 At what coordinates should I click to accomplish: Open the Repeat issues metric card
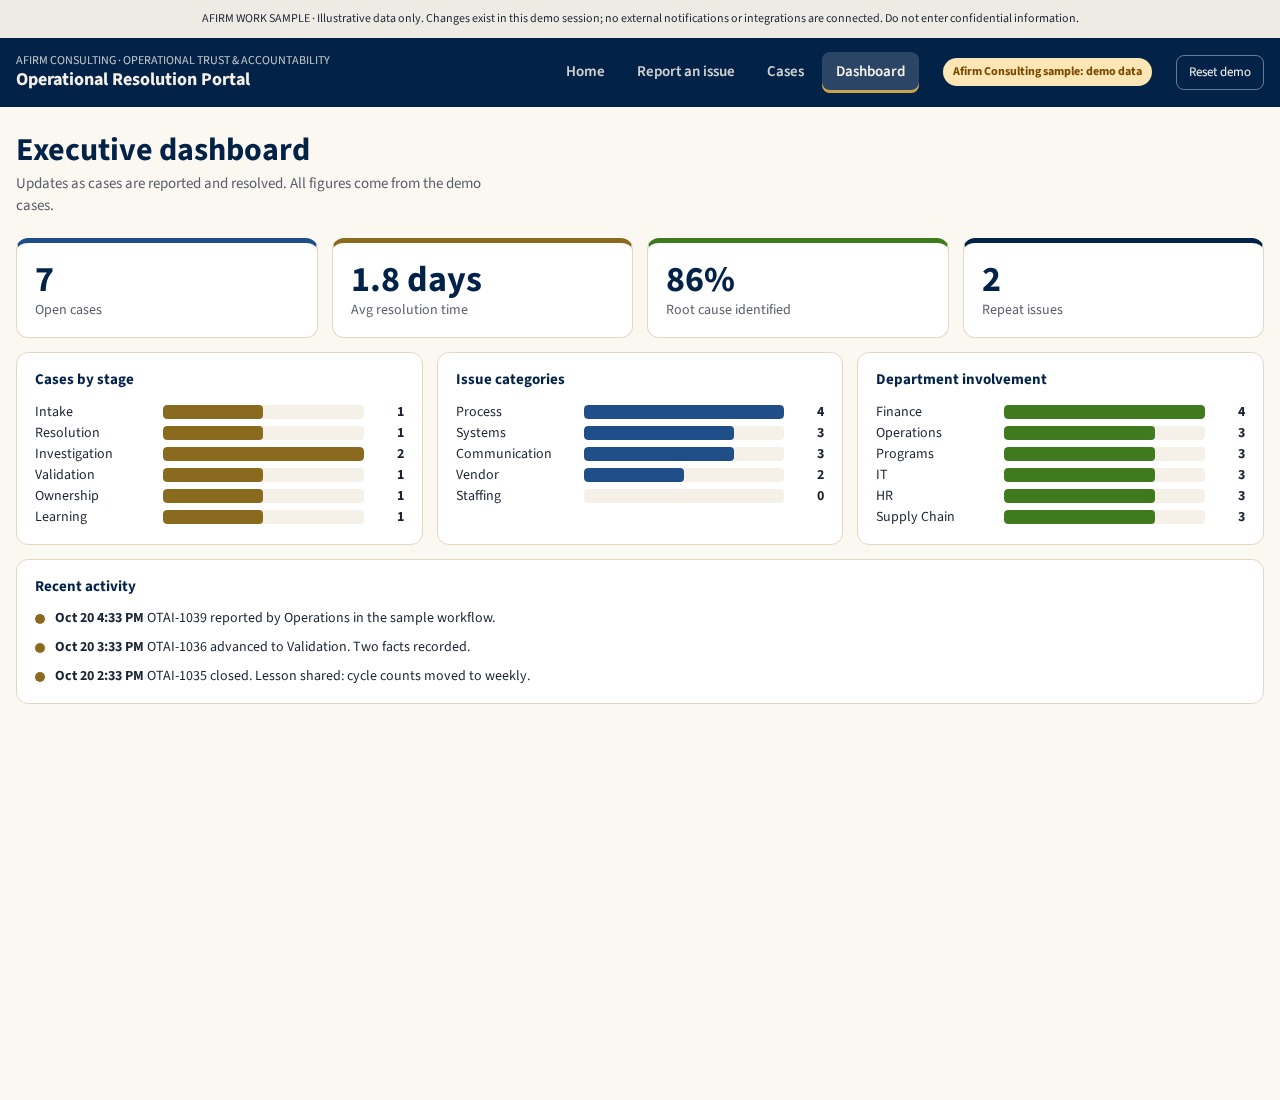[x=1113, y=288]
